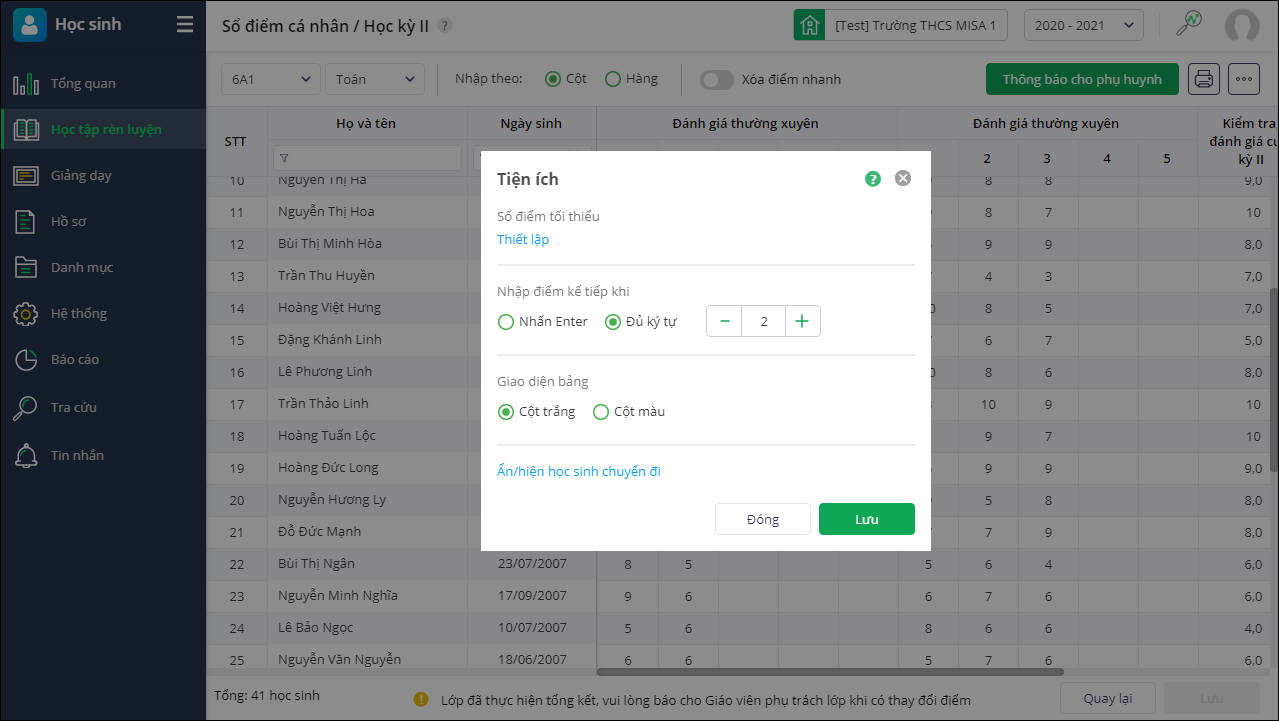The height and width of the screenshot is (721, 1279).
Task: Click the hamburger menu icon in sidebar
Action: (185, 25)
